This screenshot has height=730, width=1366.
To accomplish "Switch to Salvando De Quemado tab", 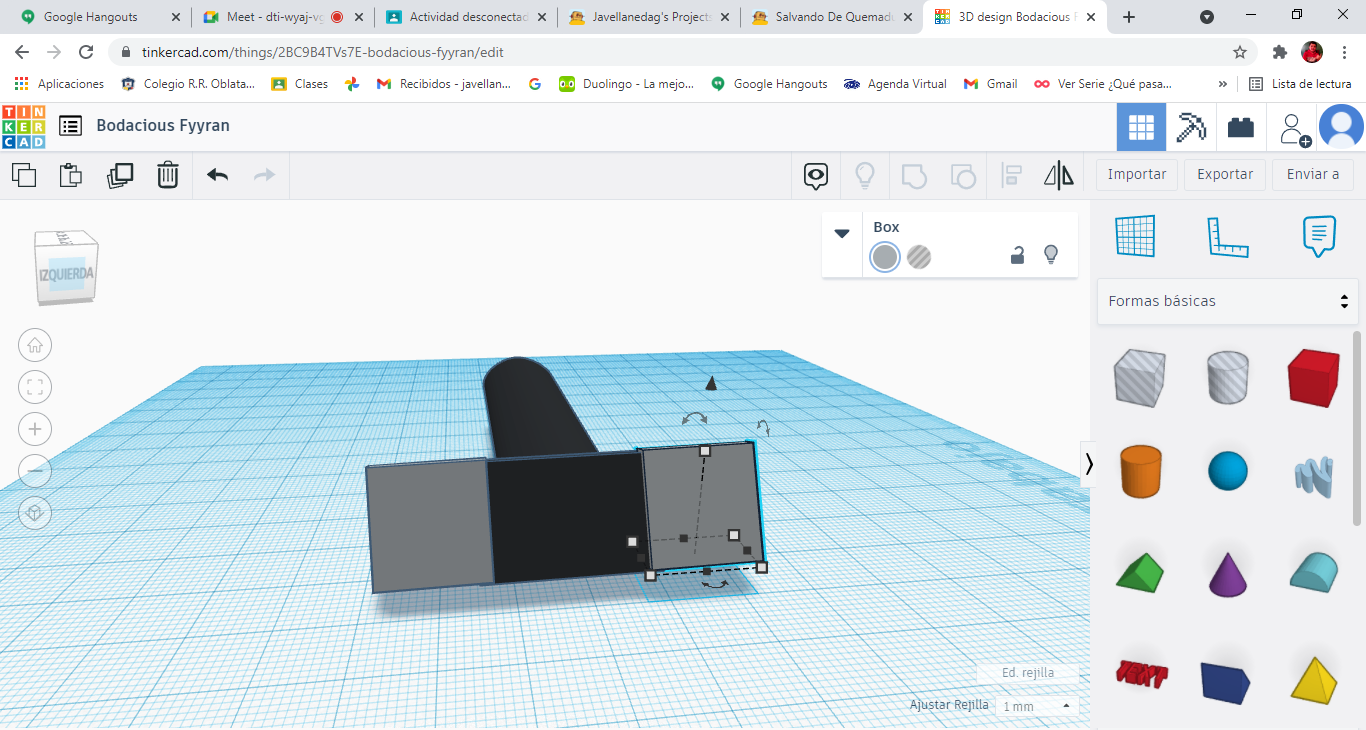I will click(832, 17).
